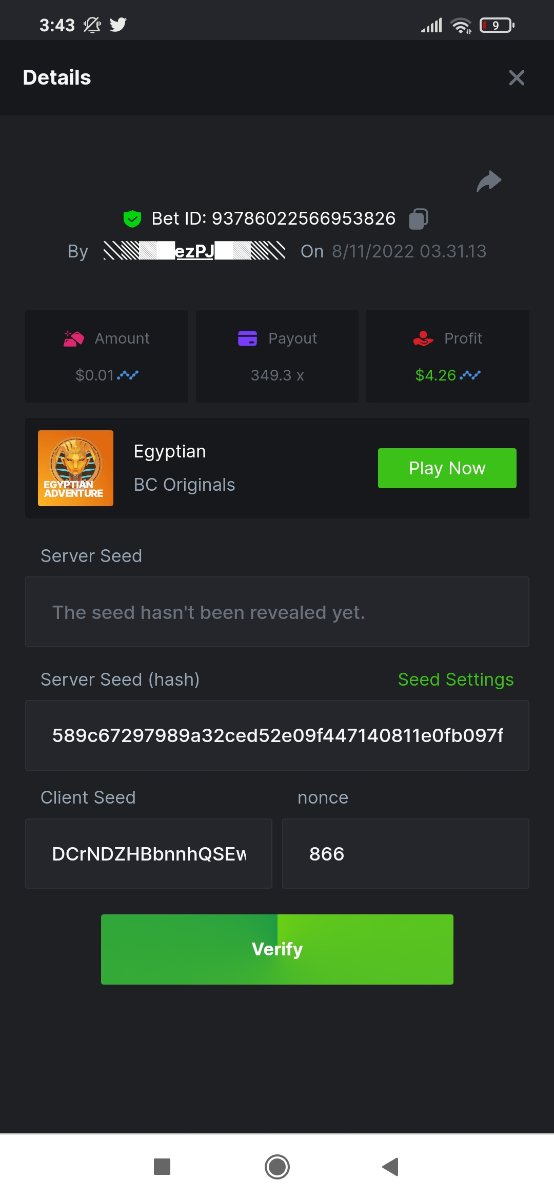Click the green Verify button

click(x=277, y=949)
